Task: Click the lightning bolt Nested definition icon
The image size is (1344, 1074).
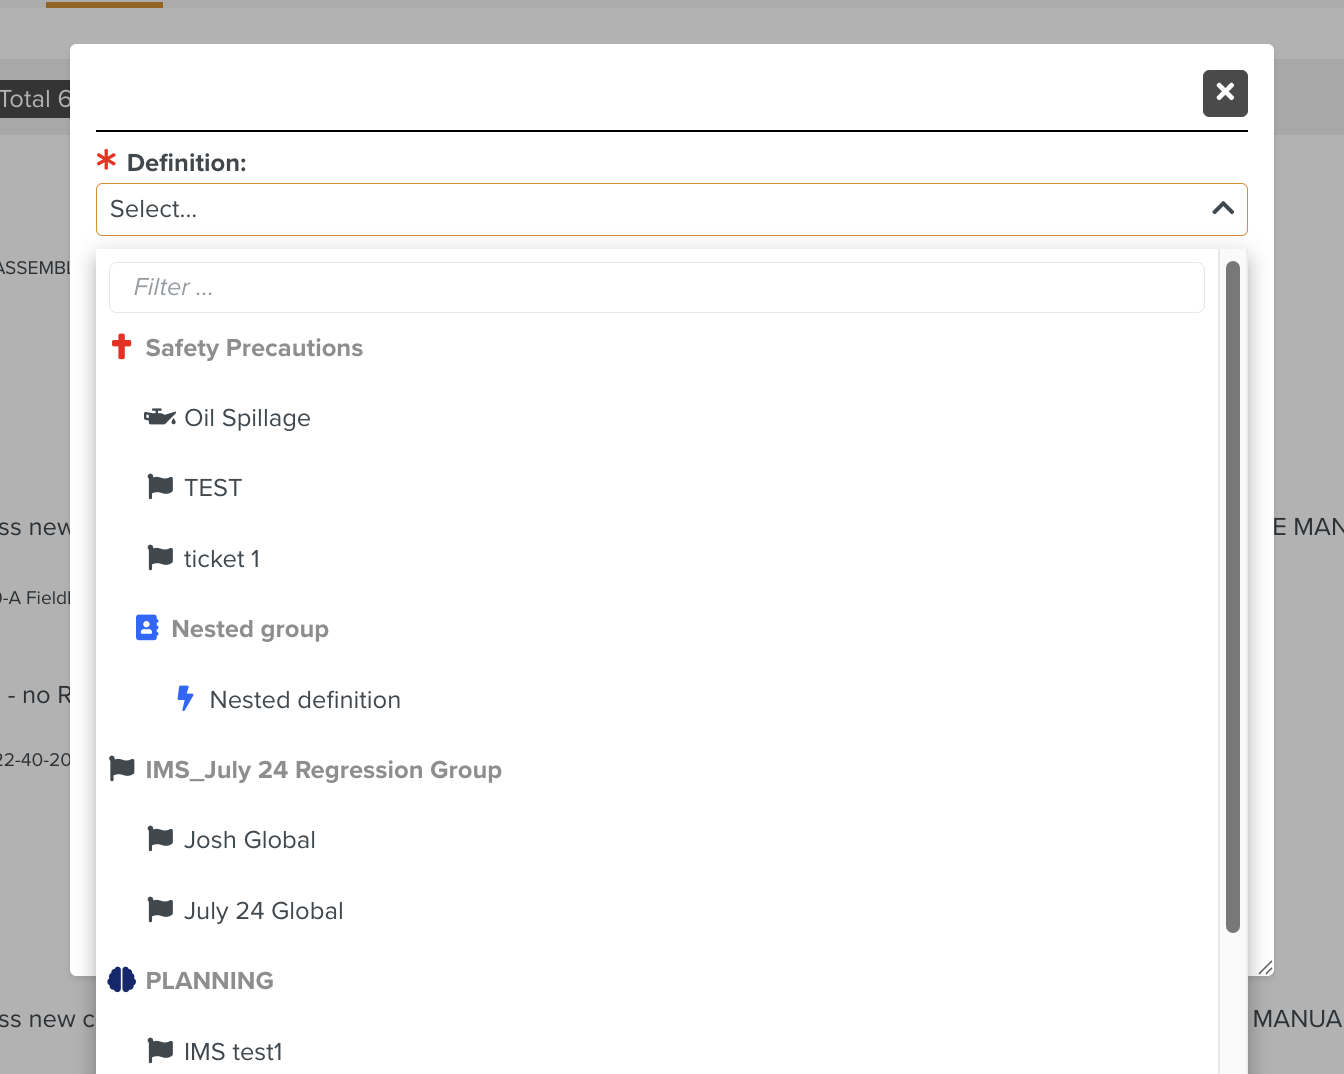Action: click(185, 698)
